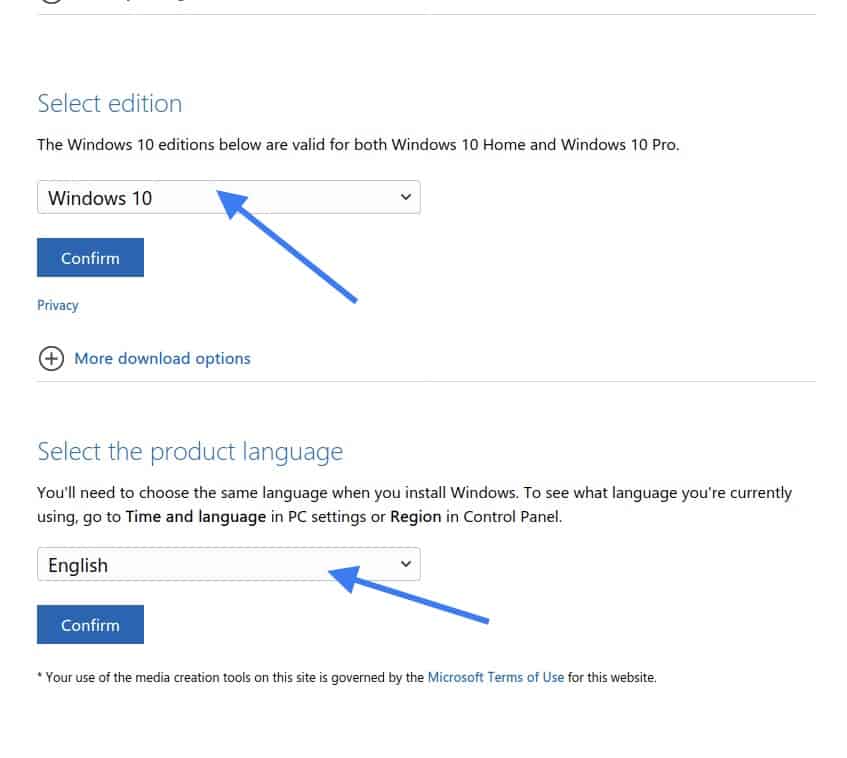The width and height of the screenshot is (847, 758).
Task: Confirm the selected product language
Action: coord(90,625)
